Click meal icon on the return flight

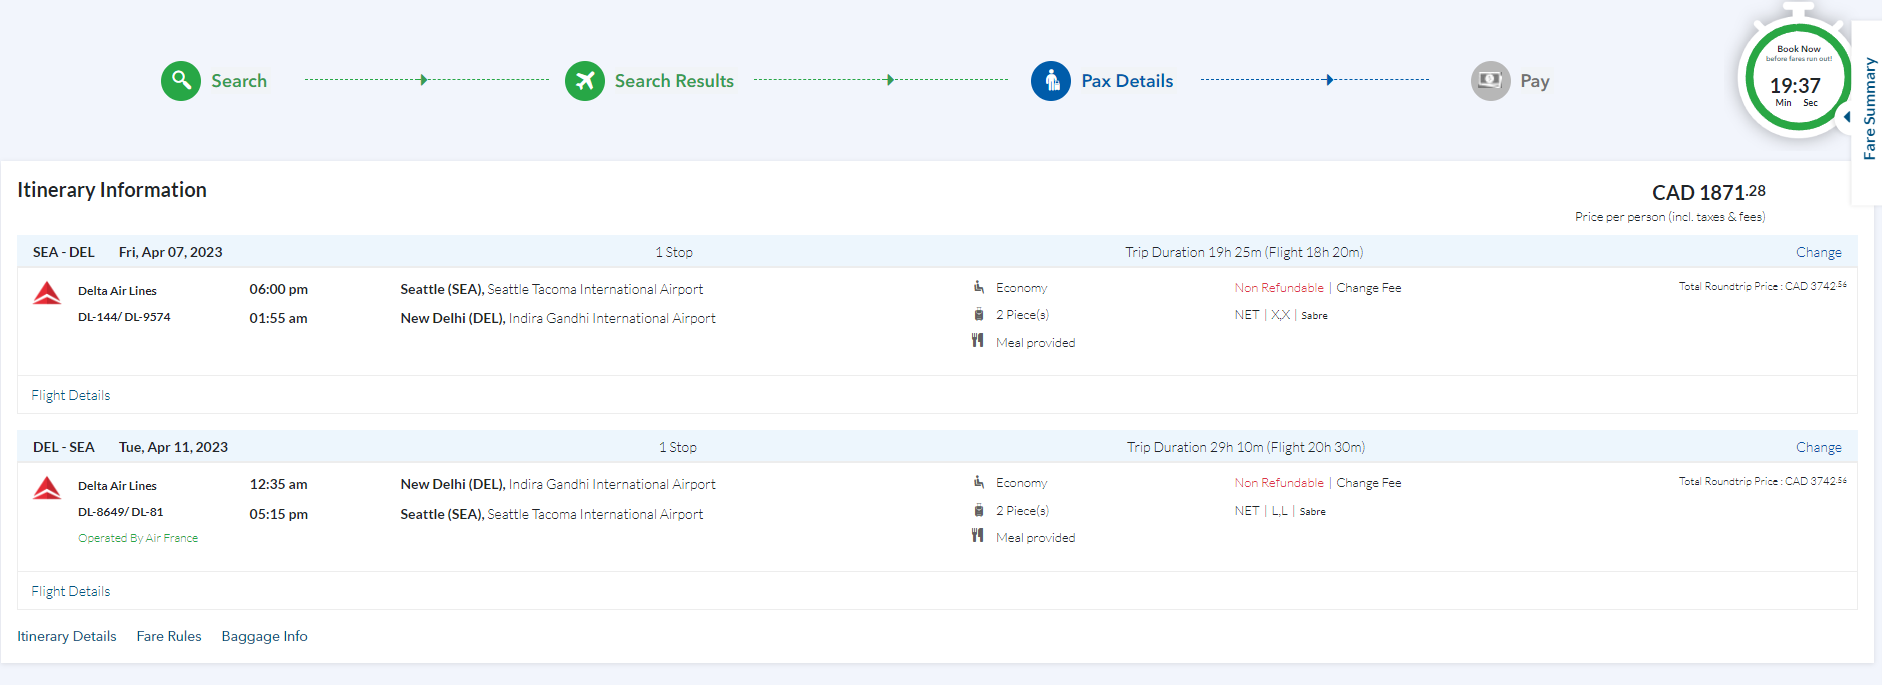978,536
